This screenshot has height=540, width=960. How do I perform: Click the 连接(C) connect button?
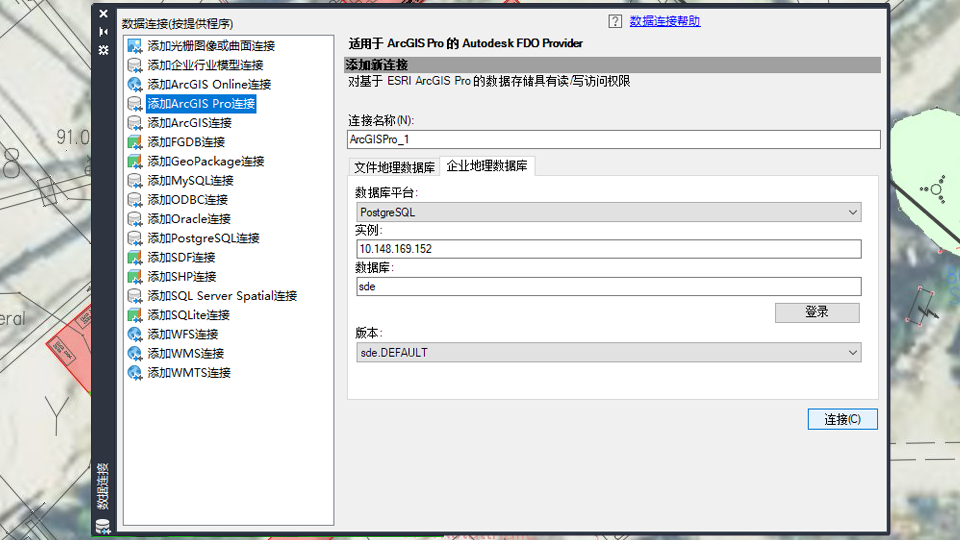[842, 419]
